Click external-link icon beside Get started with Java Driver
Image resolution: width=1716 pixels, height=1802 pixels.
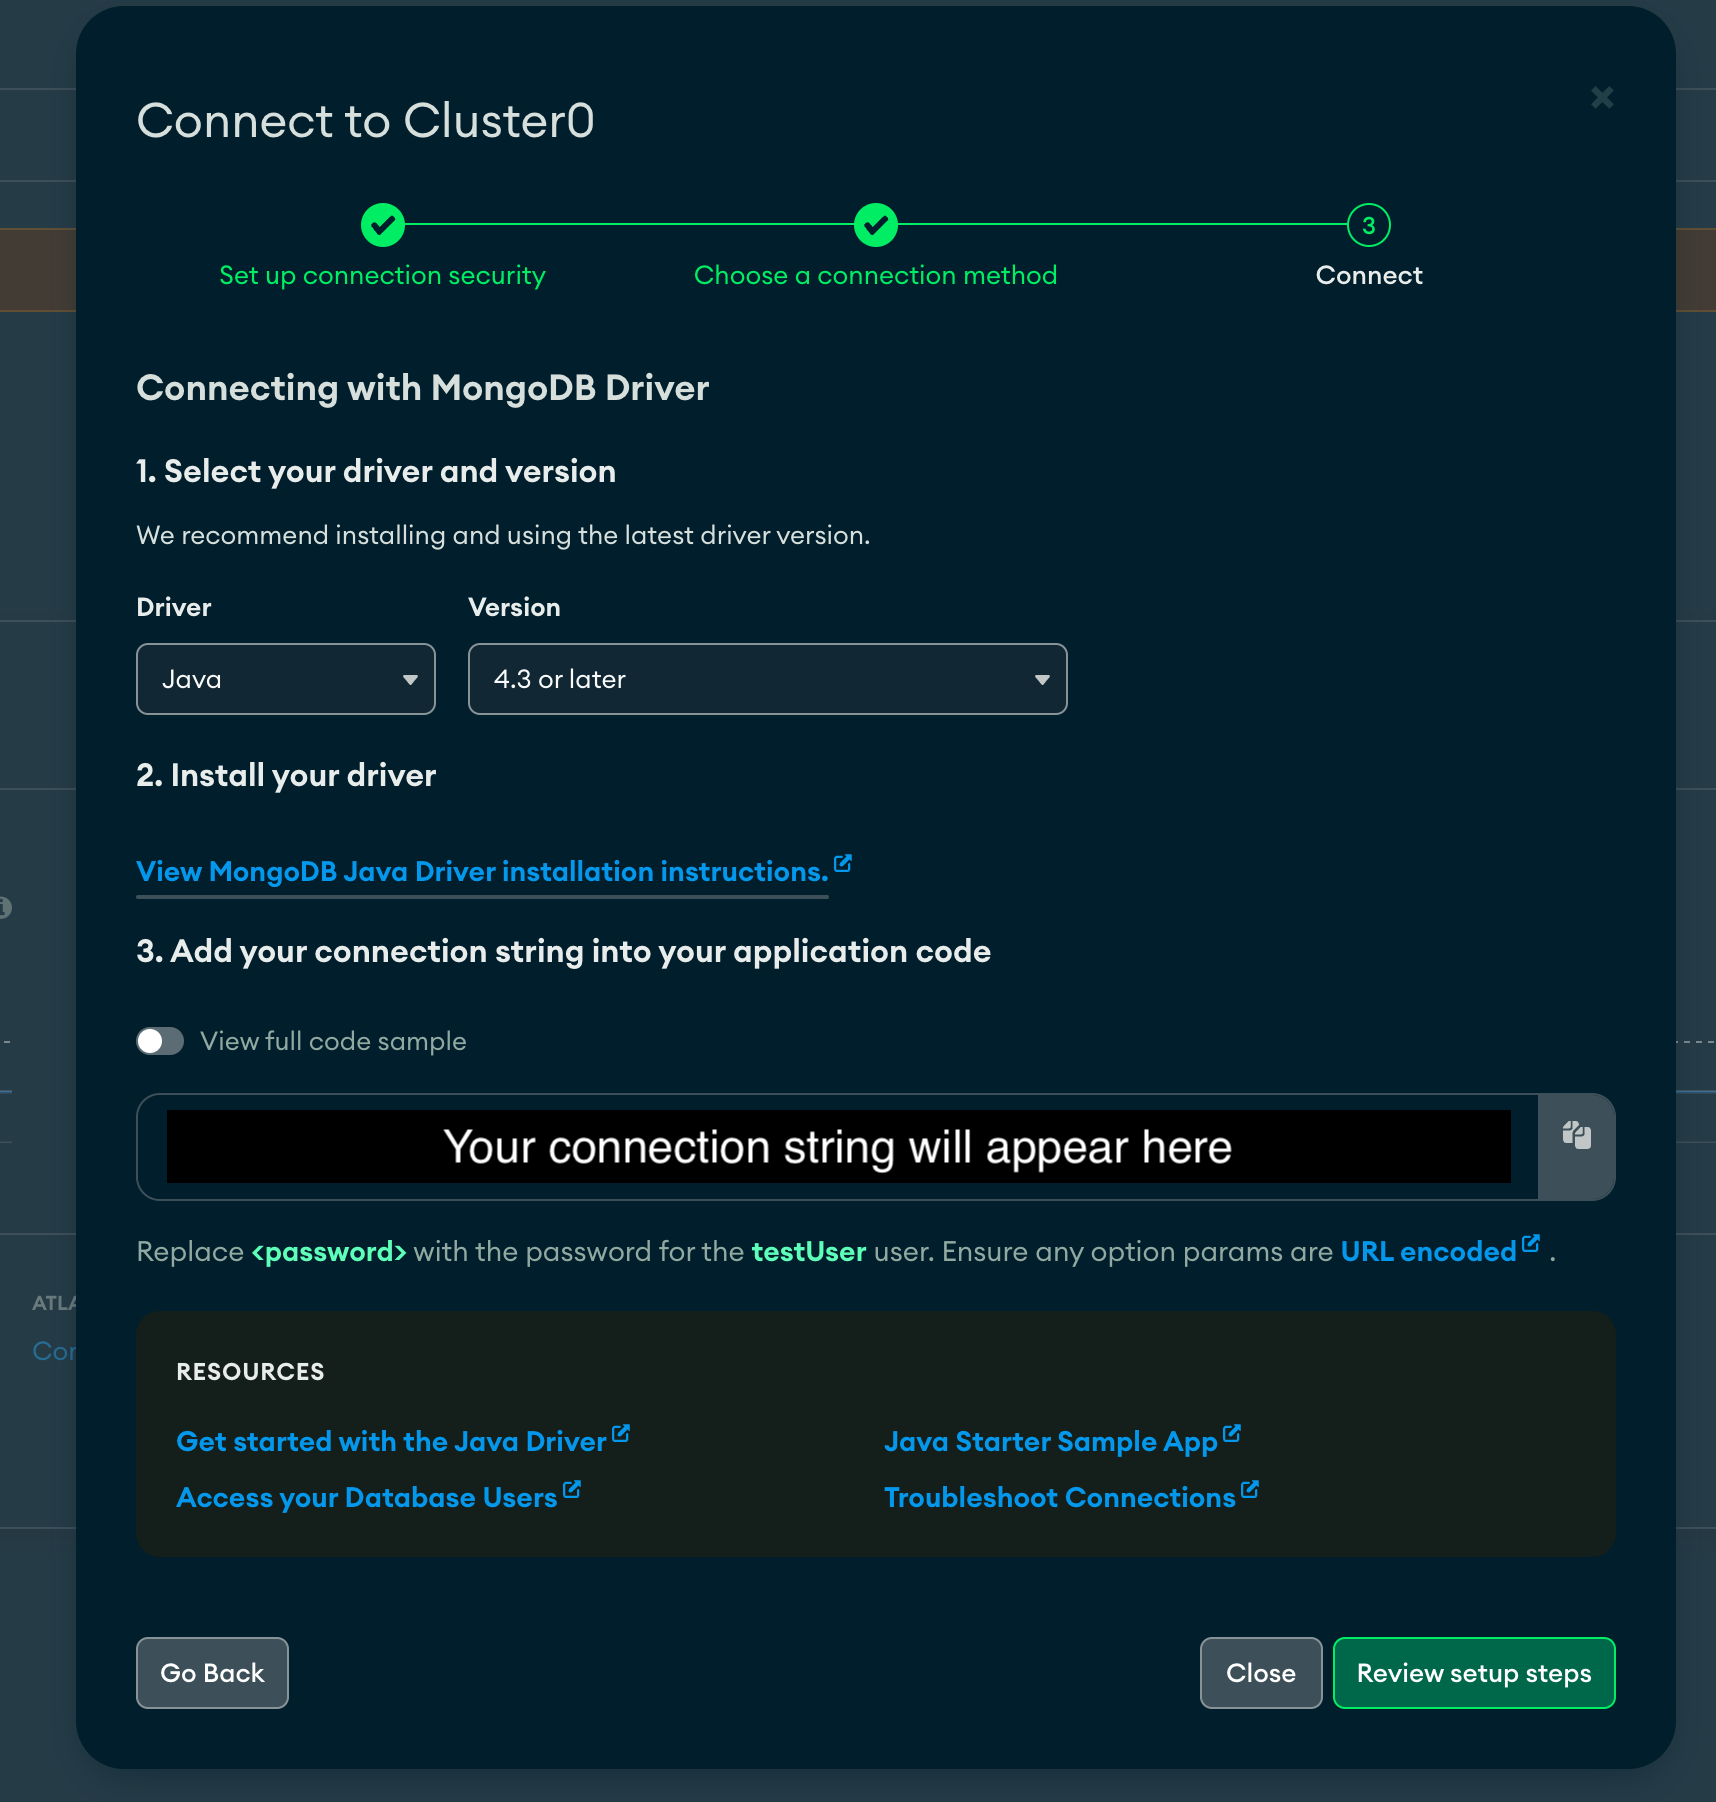tap(621, 1433)
